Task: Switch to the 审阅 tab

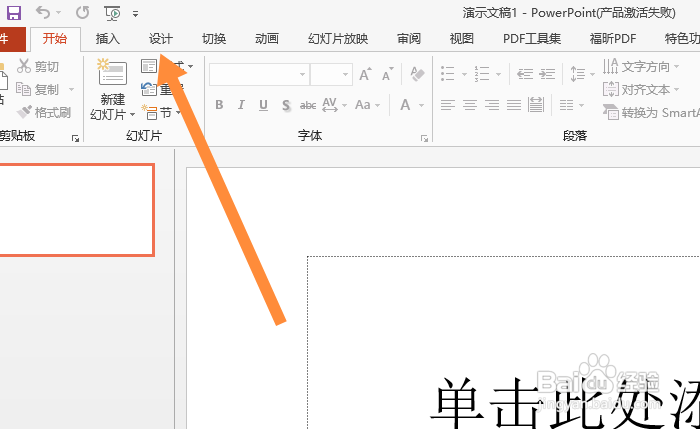Action: pos(409,39)
